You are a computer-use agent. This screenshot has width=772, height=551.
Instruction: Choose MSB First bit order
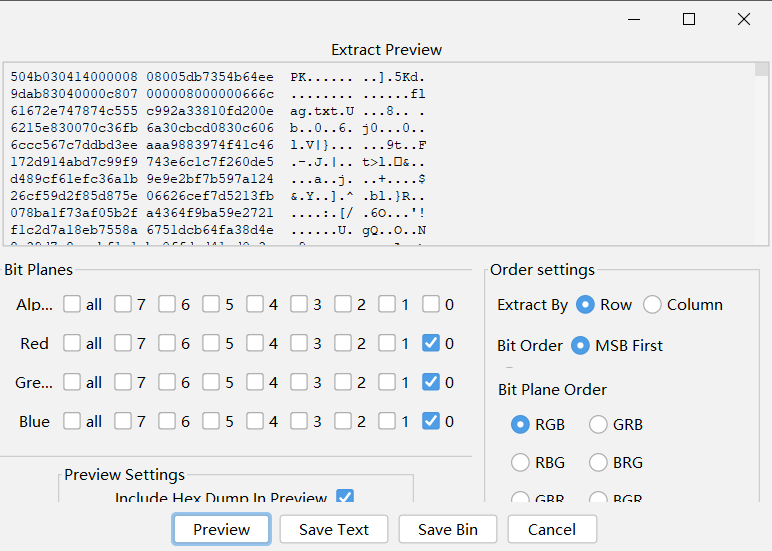click(580, 345)
